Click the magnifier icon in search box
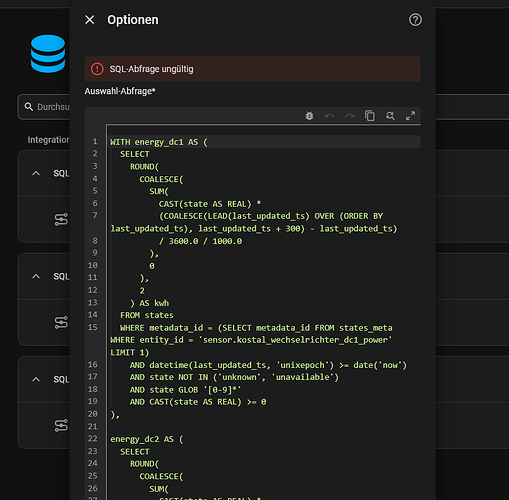 tap(29, 107)
